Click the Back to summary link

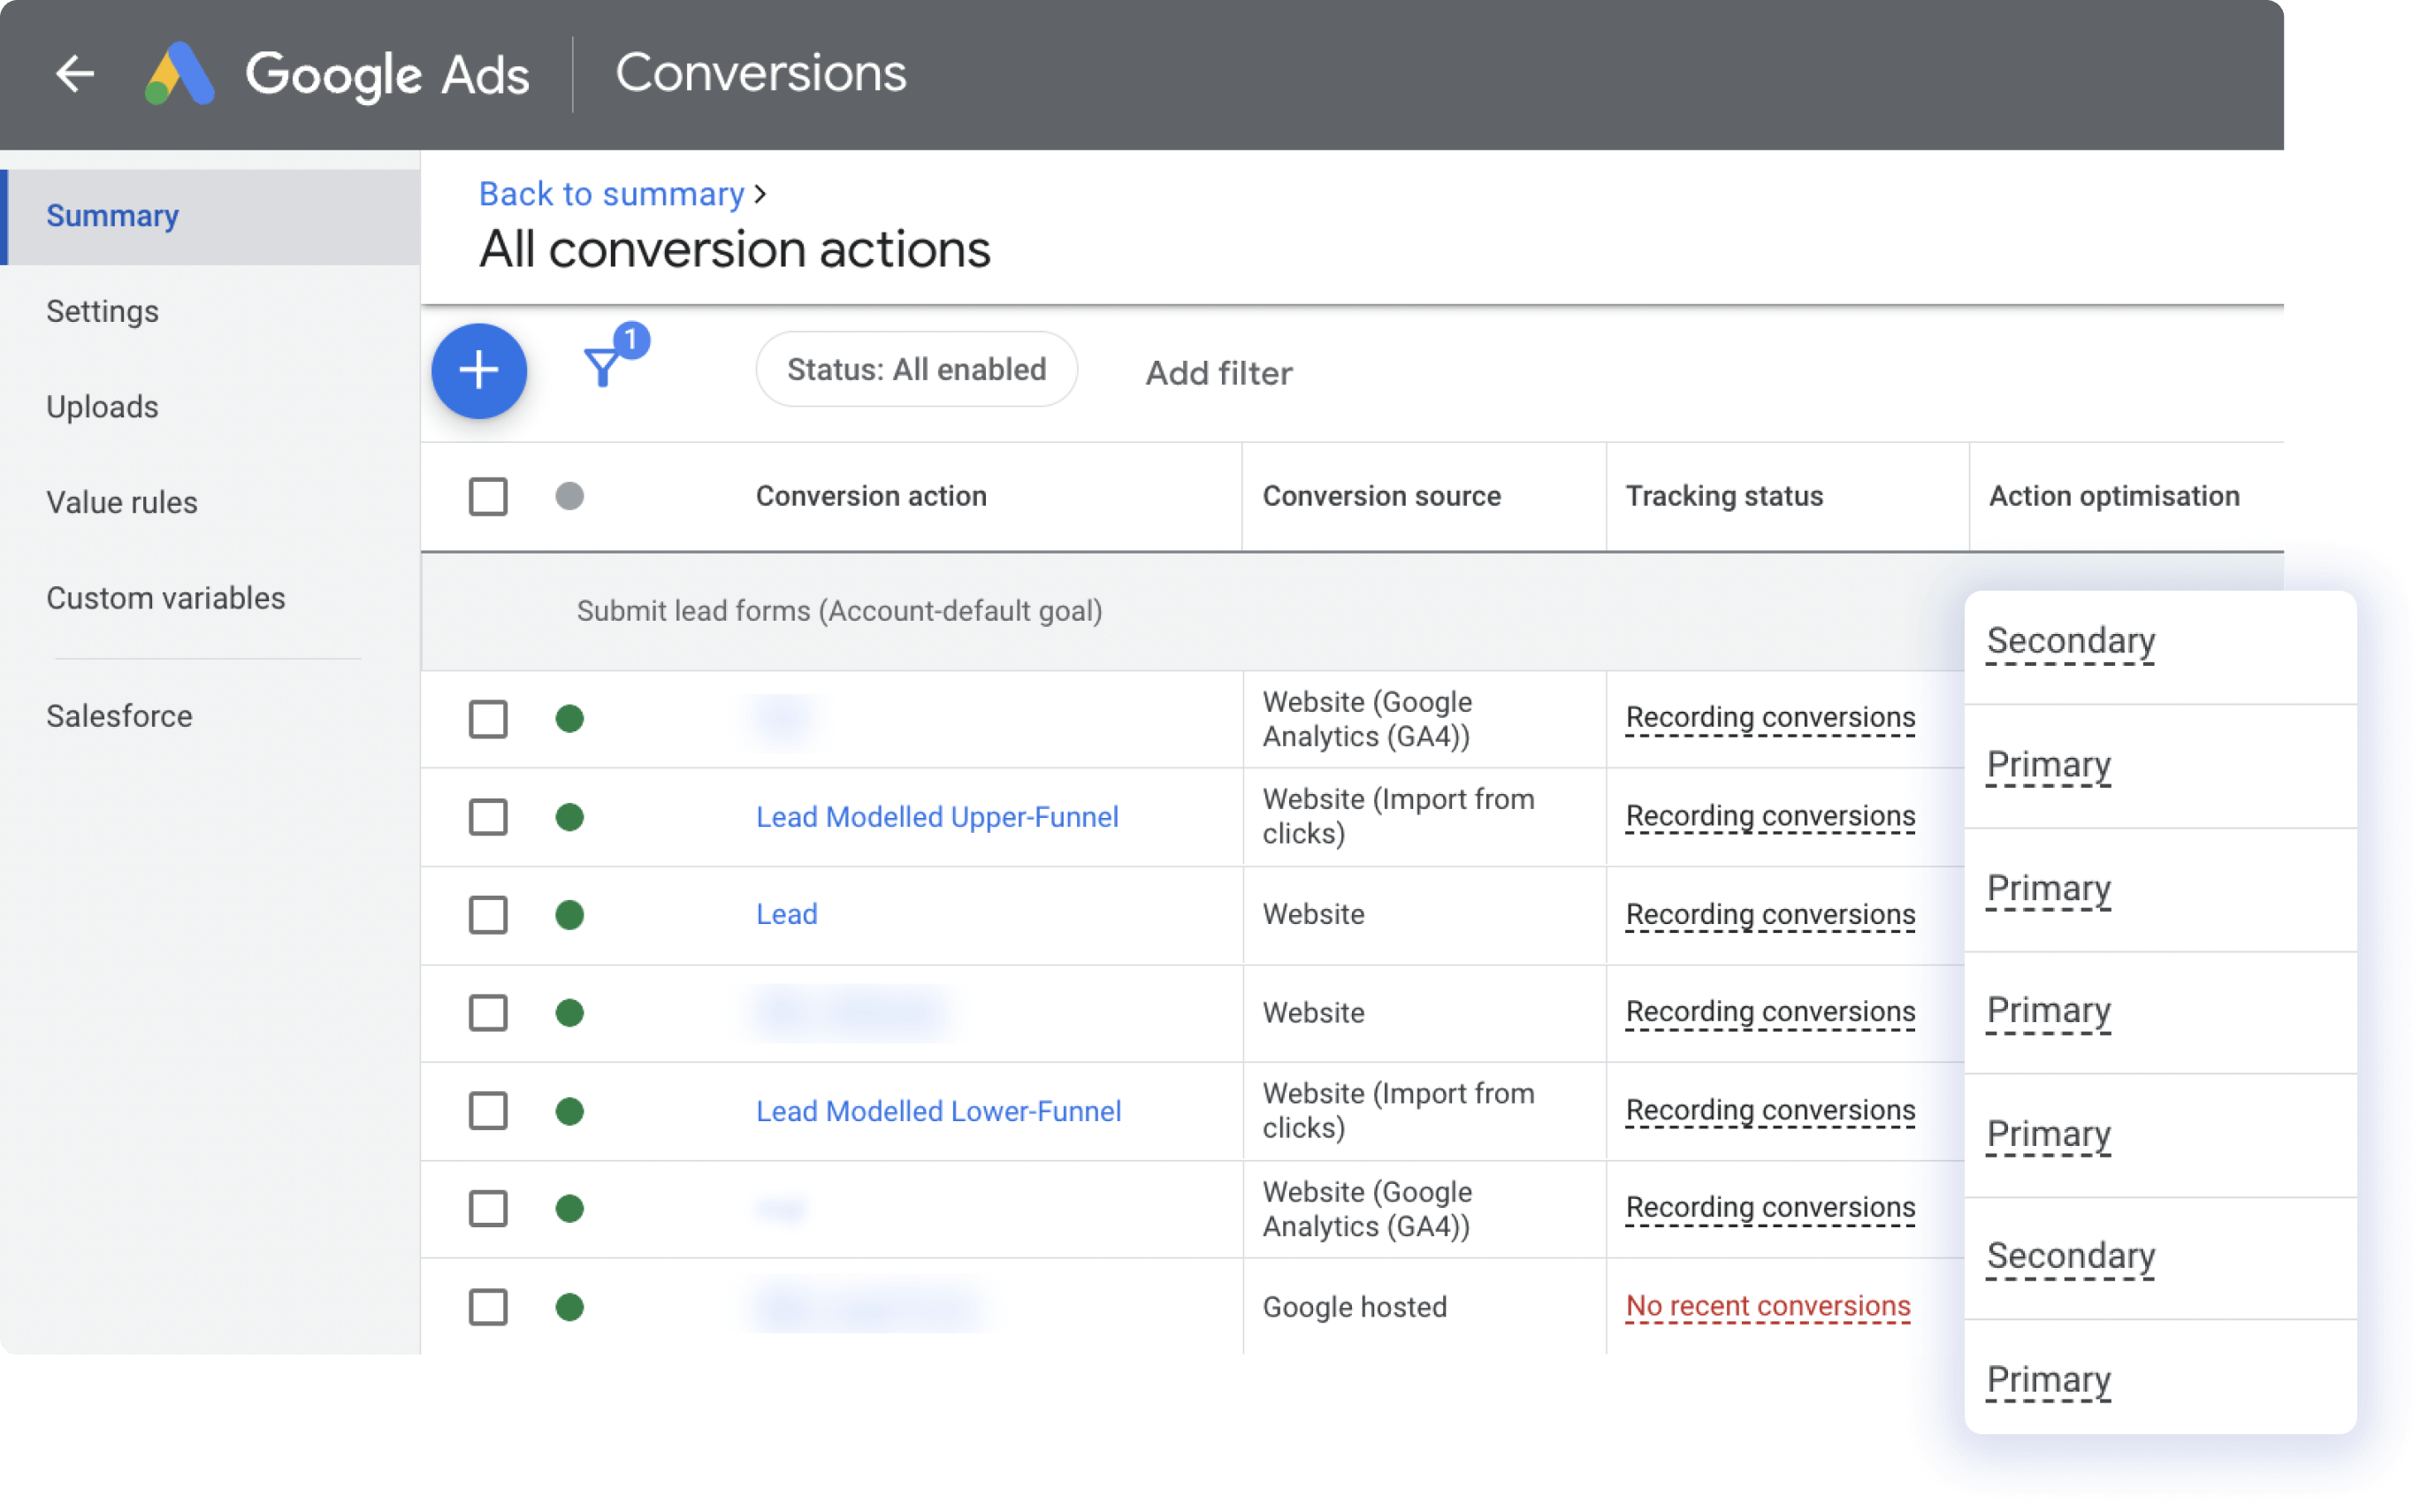click(612, 194)
